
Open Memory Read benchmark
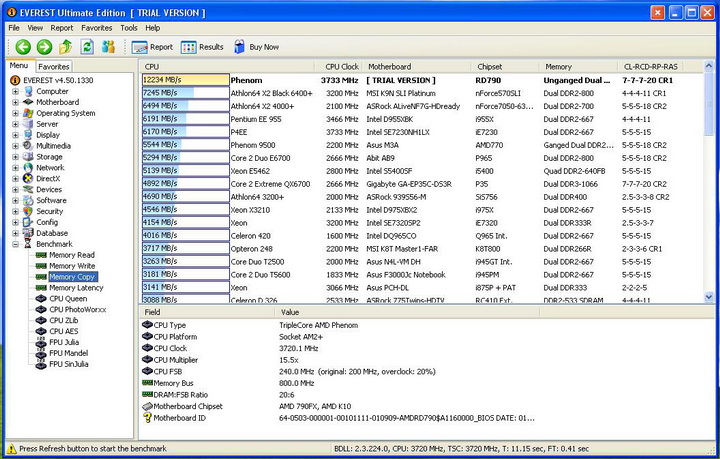(72, 255)
